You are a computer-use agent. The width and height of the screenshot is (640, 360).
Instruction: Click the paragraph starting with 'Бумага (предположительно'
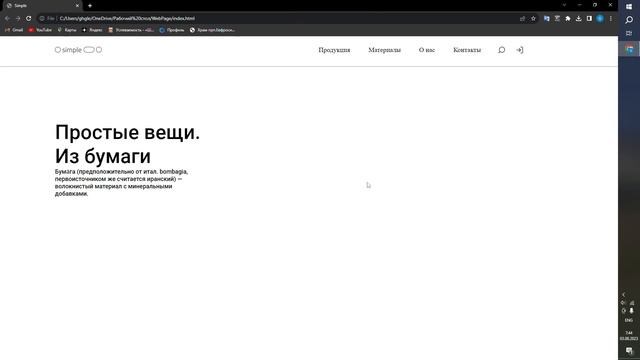pos(122,182)
